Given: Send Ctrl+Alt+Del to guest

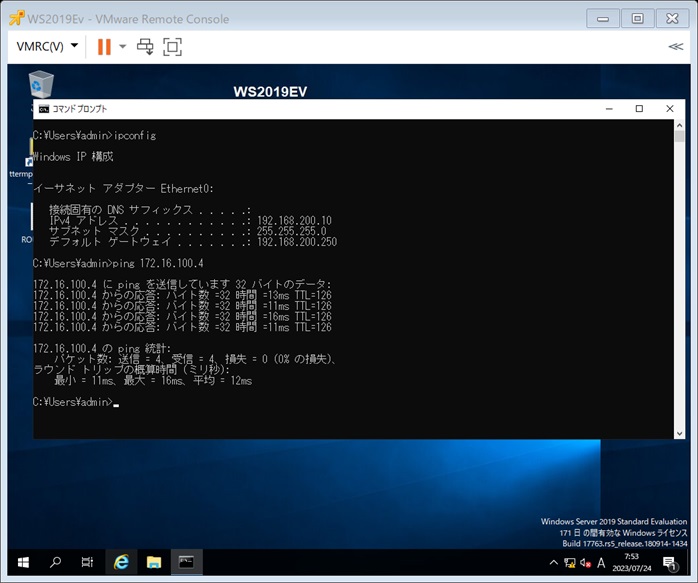Looking at the screenshot, I should pos(145,46).
